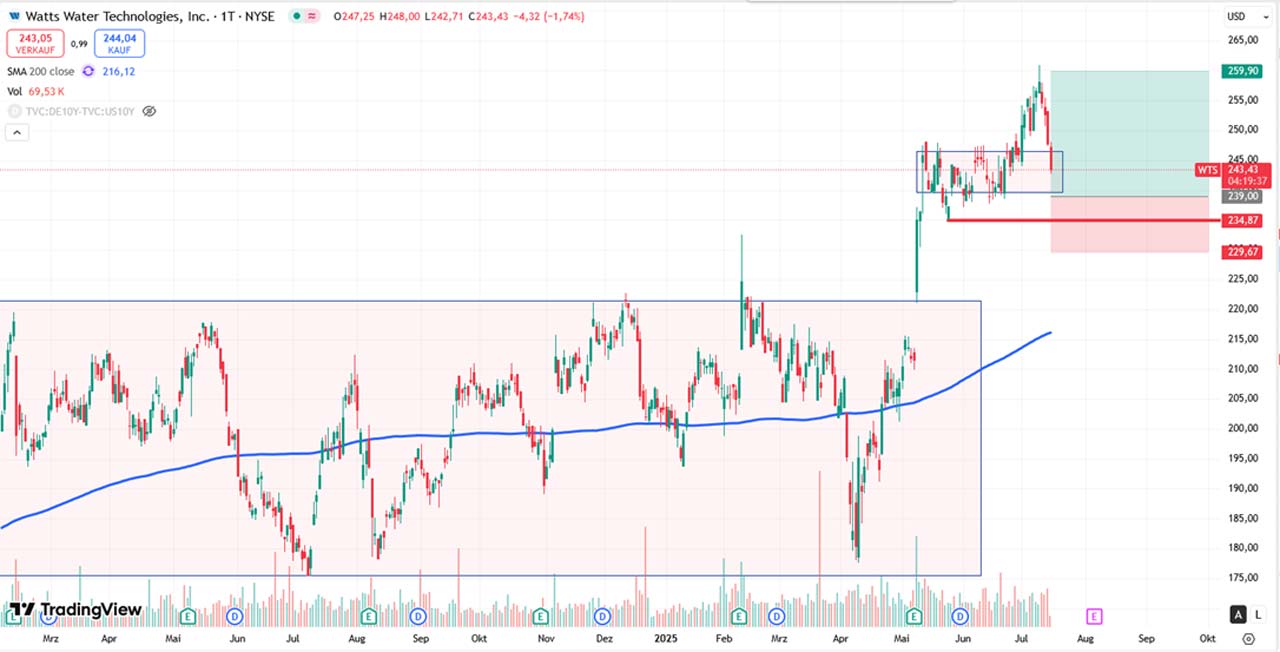
Task: Open the chart settings gear icon
Action: point(1248,638)
